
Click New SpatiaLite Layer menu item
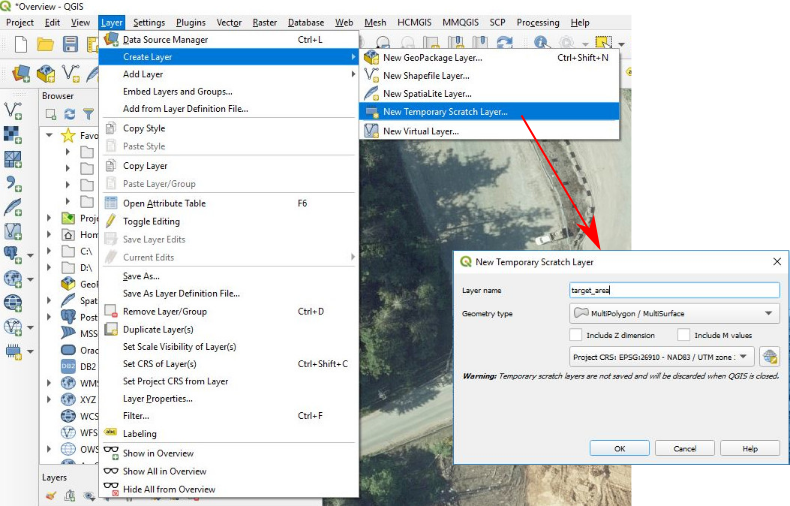pyautogui.click(x=489, y=94)
